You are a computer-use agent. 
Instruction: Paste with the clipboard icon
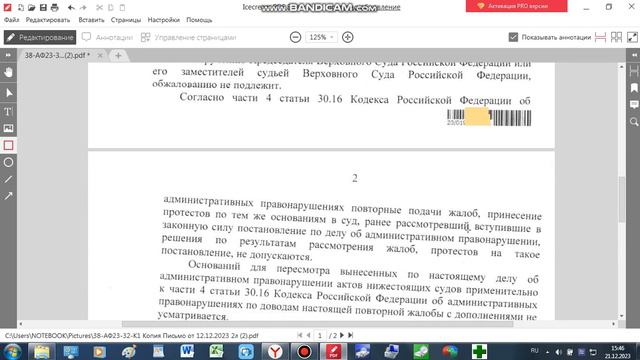point(122,7)
